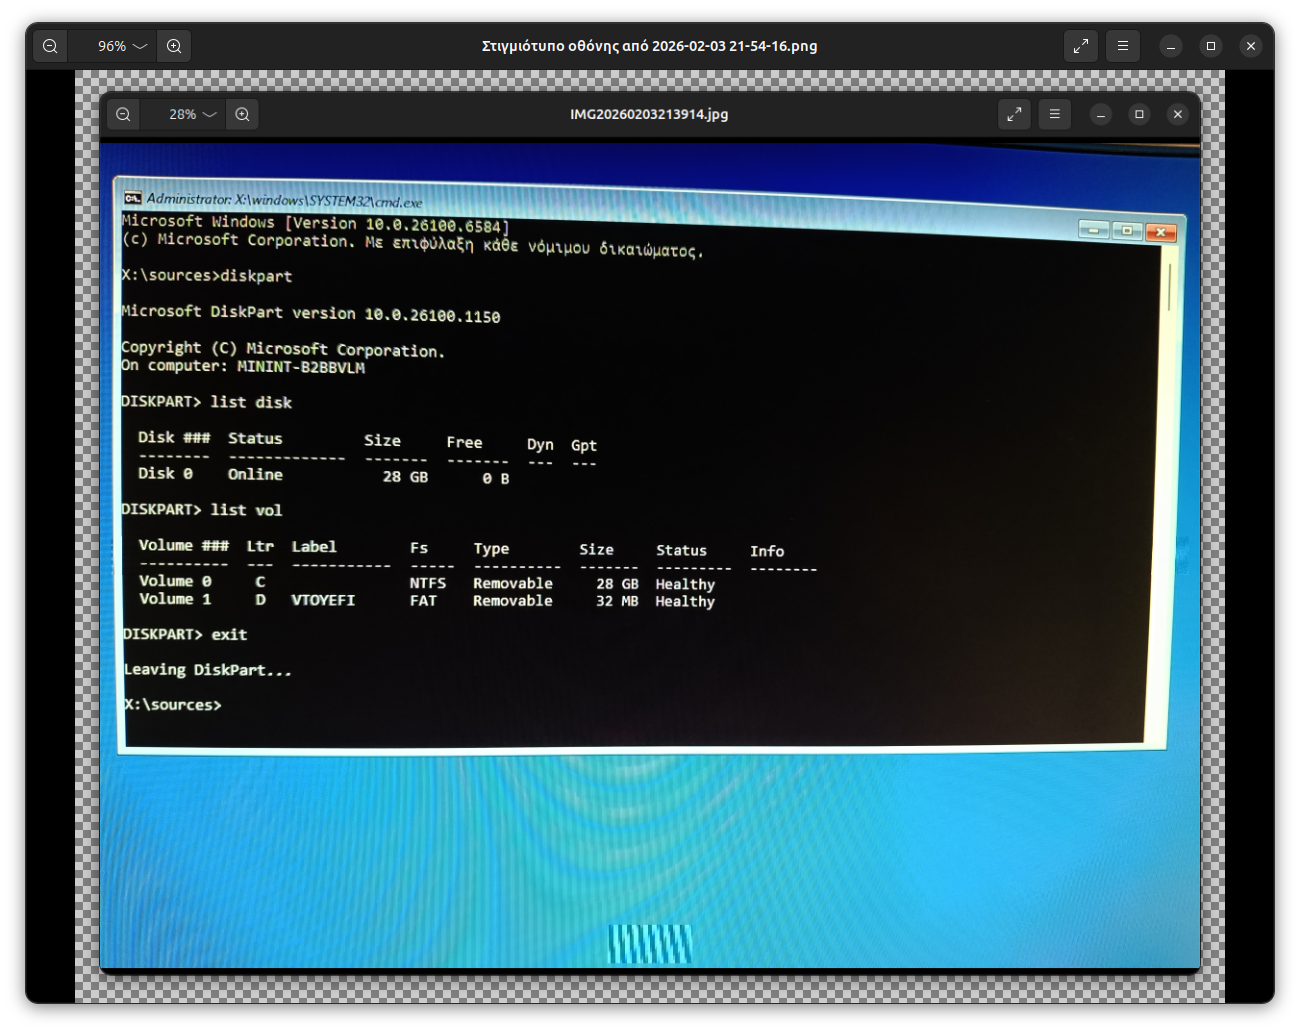Open the outer viewer's hamburger main menu
The height and width of the screenshot is (1032, 1300).
pyautogui.click(x=1123, y=46)
